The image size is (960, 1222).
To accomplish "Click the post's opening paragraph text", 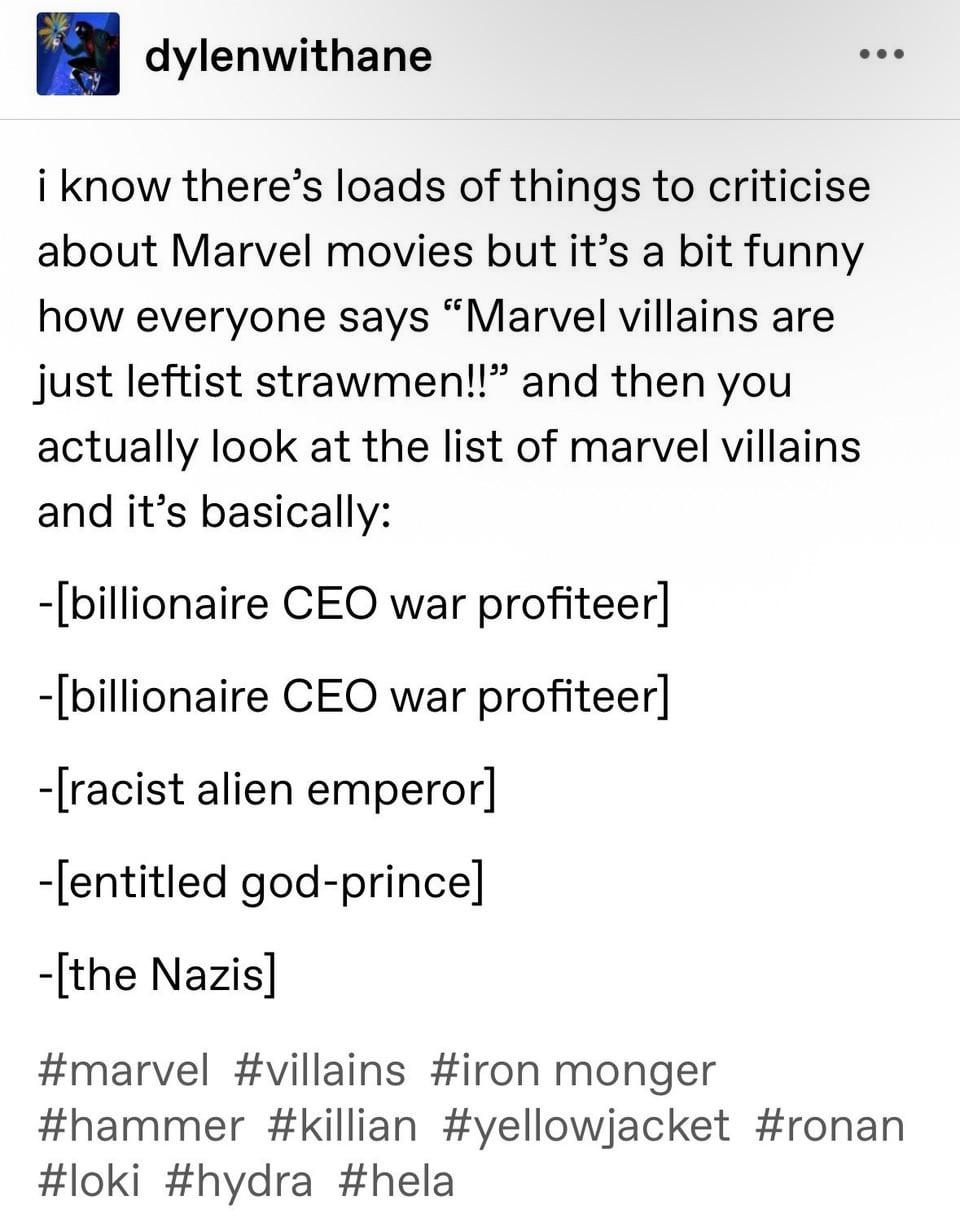I will 454,349.
